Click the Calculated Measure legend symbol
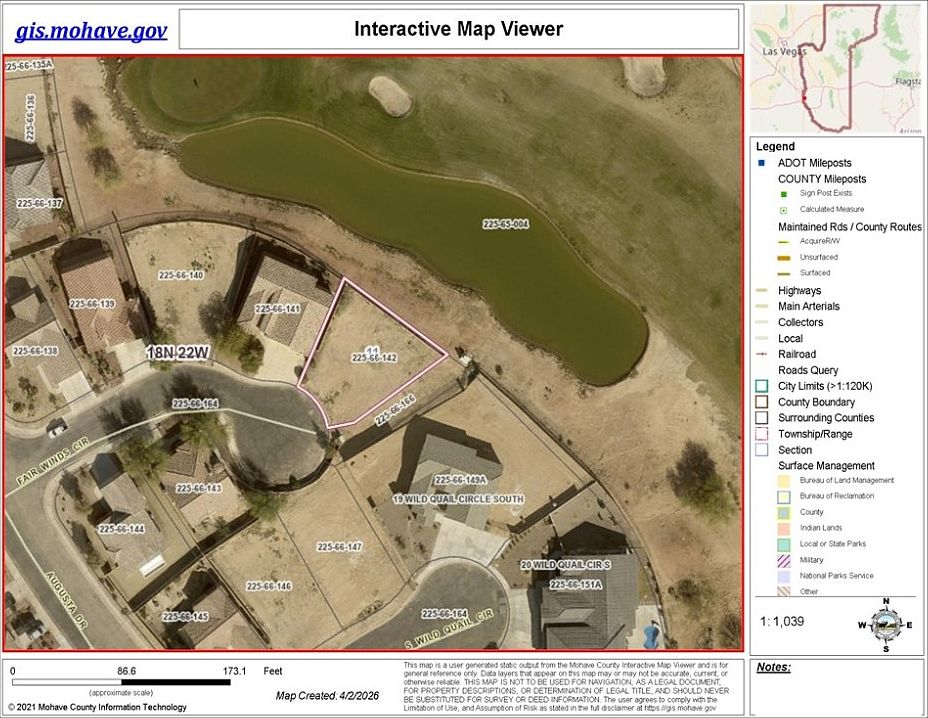Screen dimensions: 928x718 (x=784, y=210)
